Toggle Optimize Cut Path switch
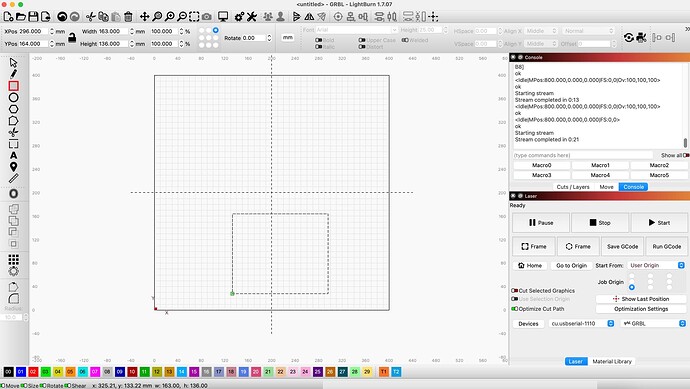 click(514, 309)
